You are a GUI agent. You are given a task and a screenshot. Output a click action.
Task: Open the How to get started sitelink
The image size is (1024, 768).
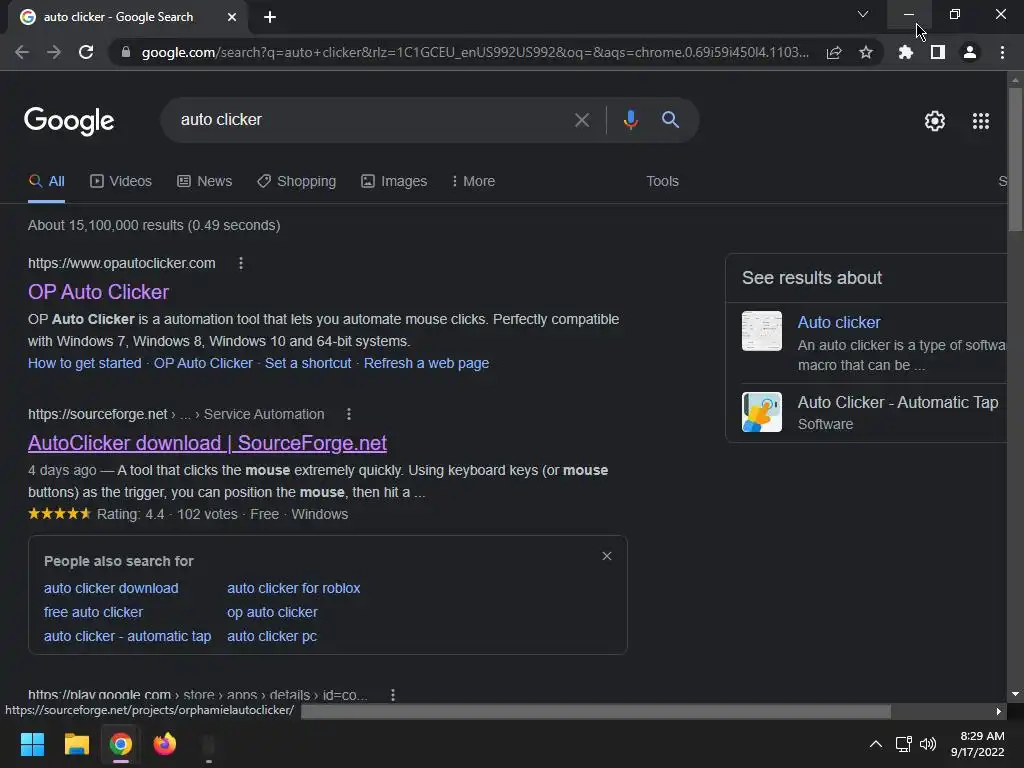(x=85, y=363)
